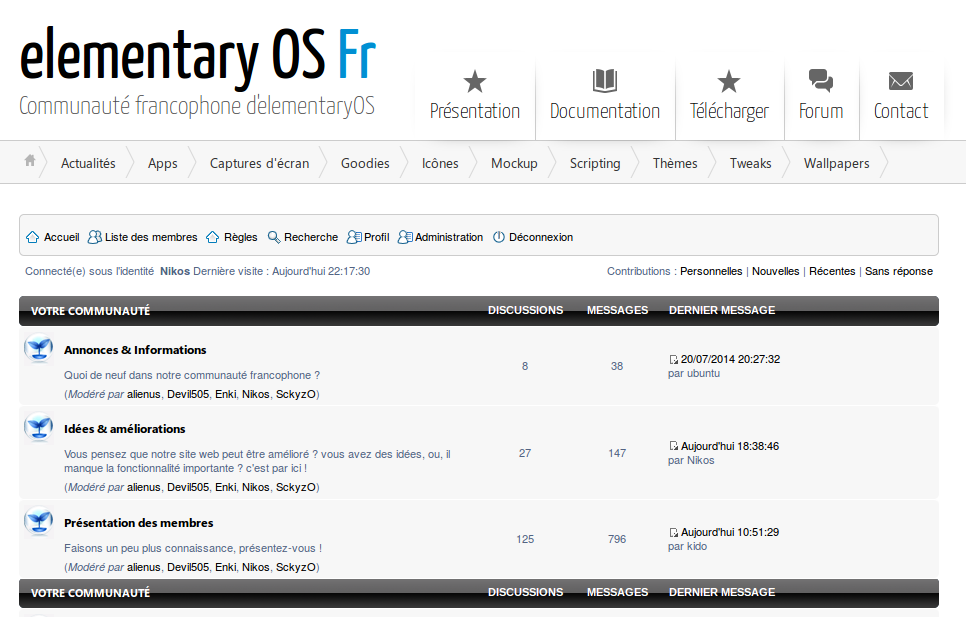Show Personnelles contributions
The height and width of the screenshot is (617, 966).
coord(711,271)
